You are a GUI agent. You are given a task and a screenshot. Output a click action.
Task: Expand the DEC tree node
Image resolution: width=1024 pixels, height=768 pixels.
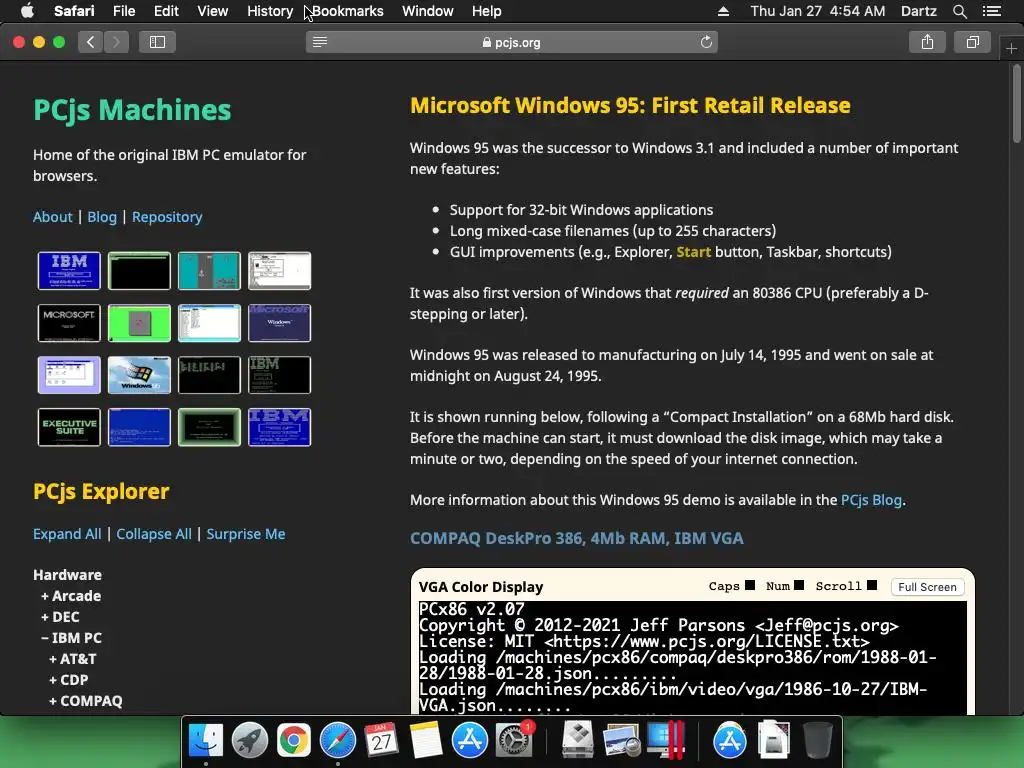tap(60, 616)
